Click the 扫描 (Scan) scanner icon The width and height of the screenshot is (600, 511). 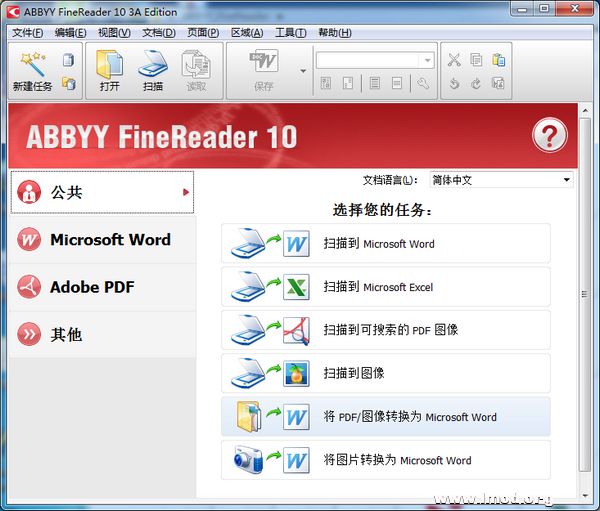tap(152, 64)
